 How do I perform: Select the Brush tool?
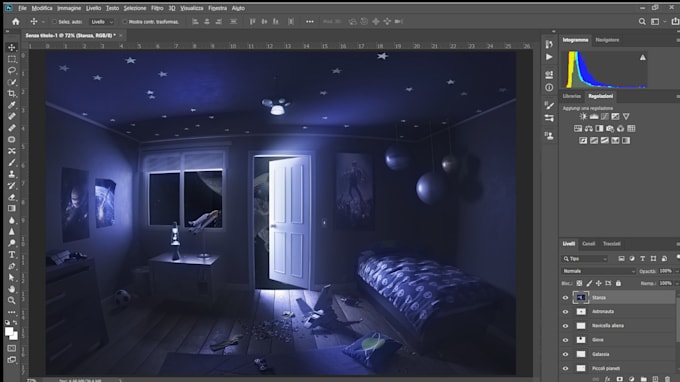click(12, 163)
